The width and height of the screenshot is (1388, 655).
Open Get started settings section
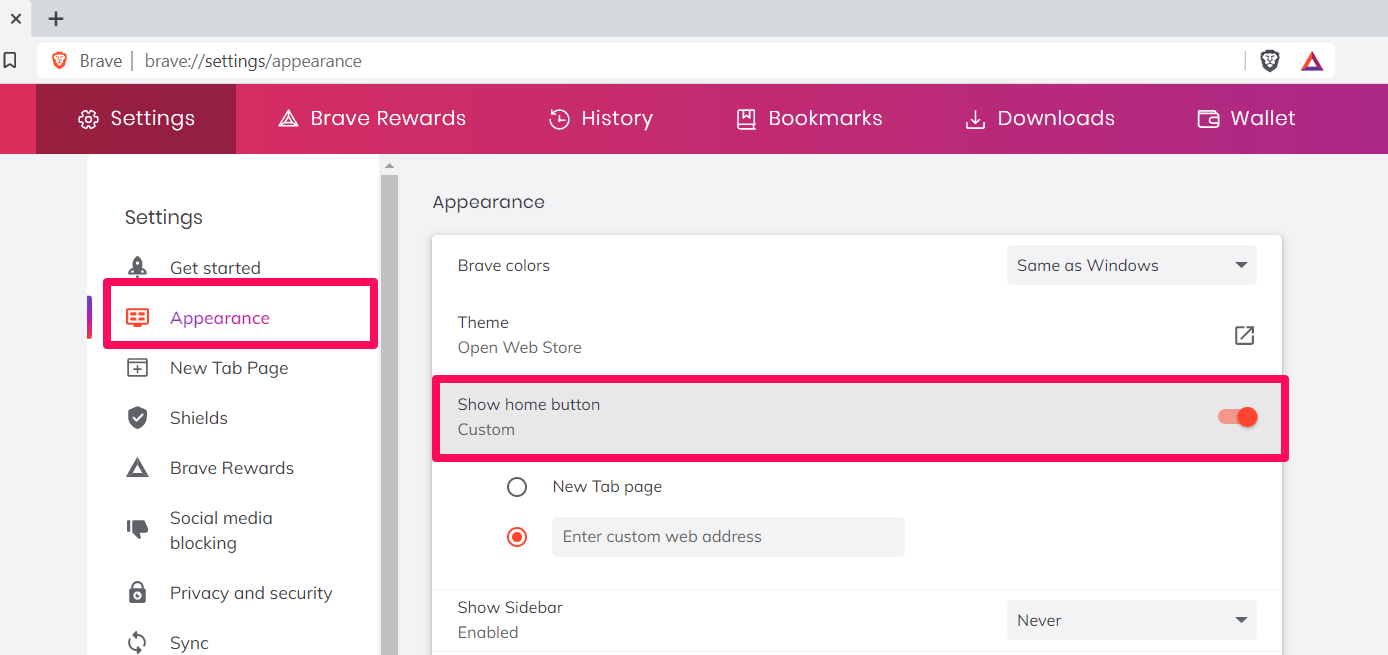click(215, 268)
